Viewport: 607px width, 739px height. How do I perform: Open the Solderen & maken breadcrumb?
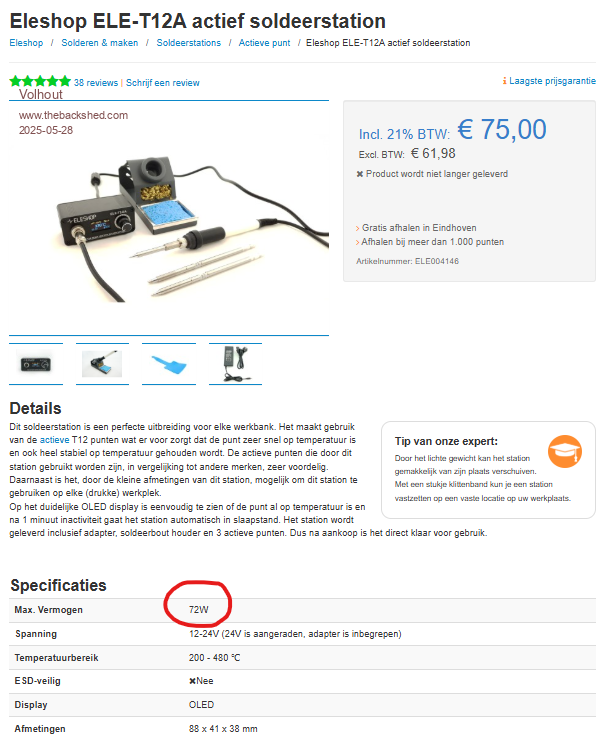click(100, 43)
